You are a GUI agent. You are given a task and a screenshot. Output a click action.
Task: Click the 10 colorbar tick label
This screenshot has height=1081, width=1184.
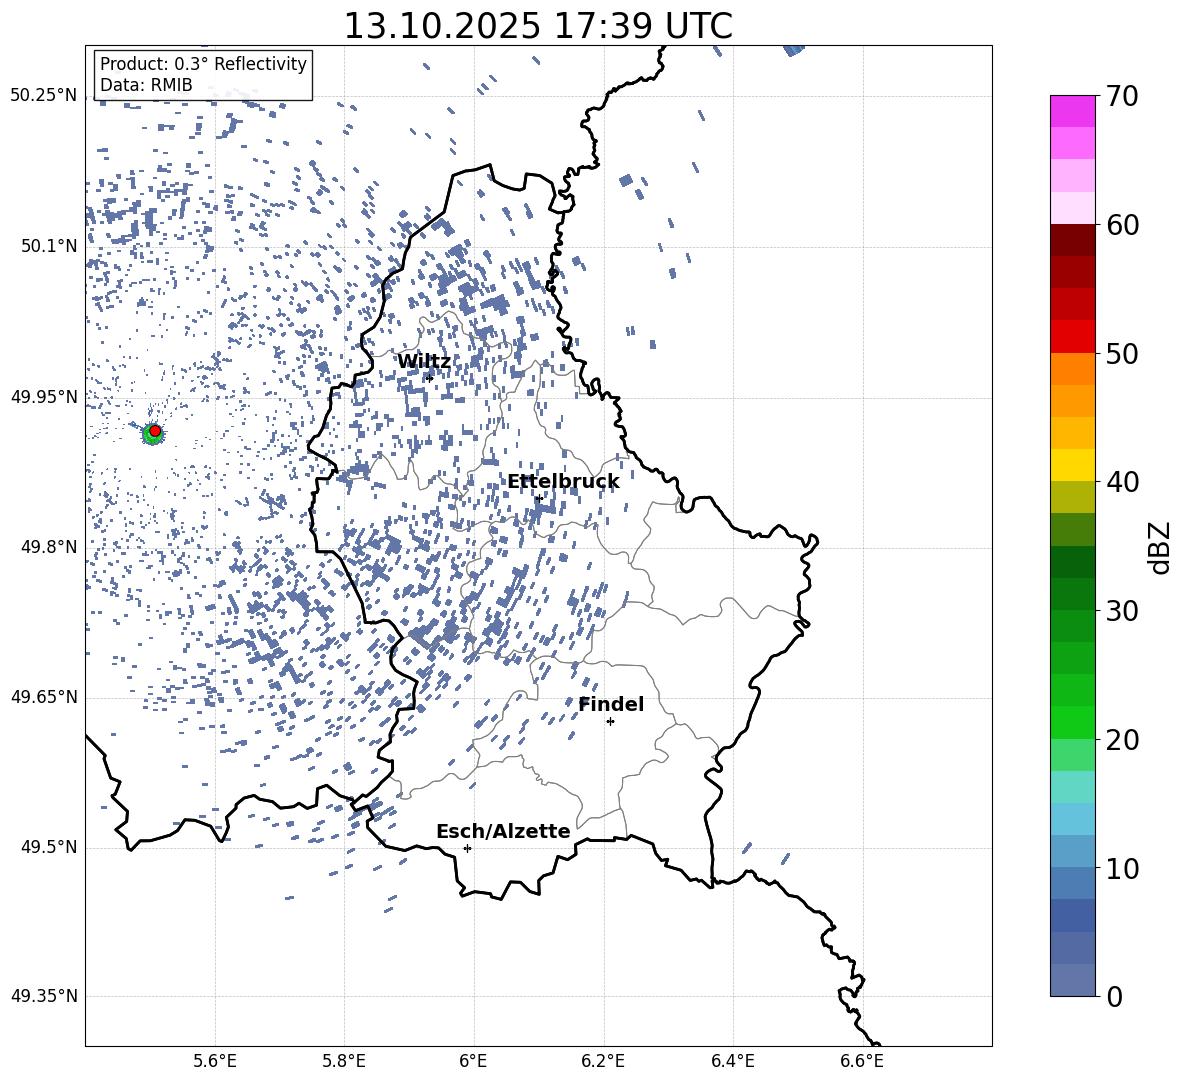[x=1122, y=868]
